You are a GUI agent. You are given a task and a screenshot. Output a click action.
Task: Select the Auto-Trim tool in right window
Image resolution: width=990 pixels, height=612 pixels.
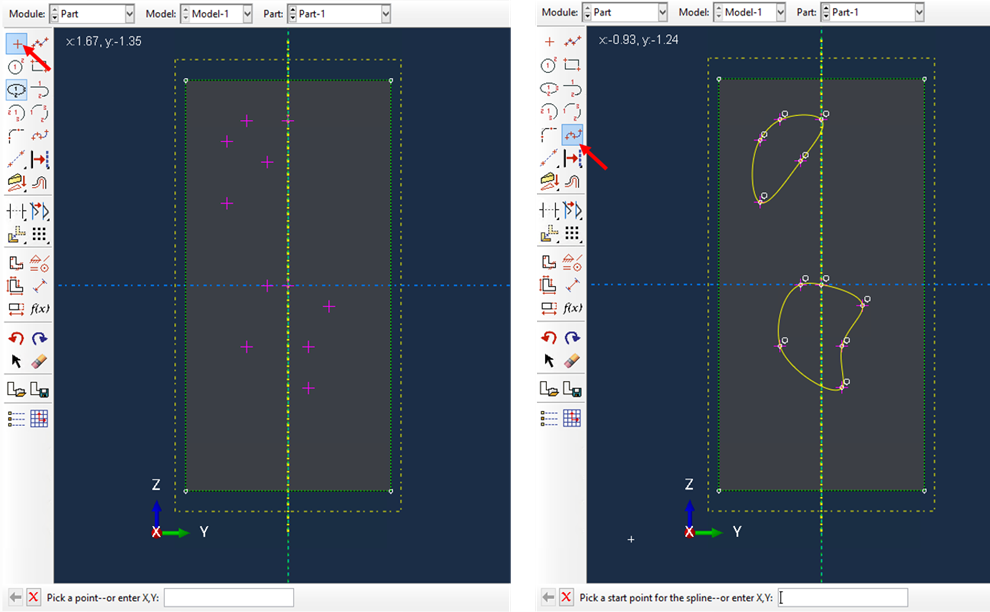tap(549, 210)
